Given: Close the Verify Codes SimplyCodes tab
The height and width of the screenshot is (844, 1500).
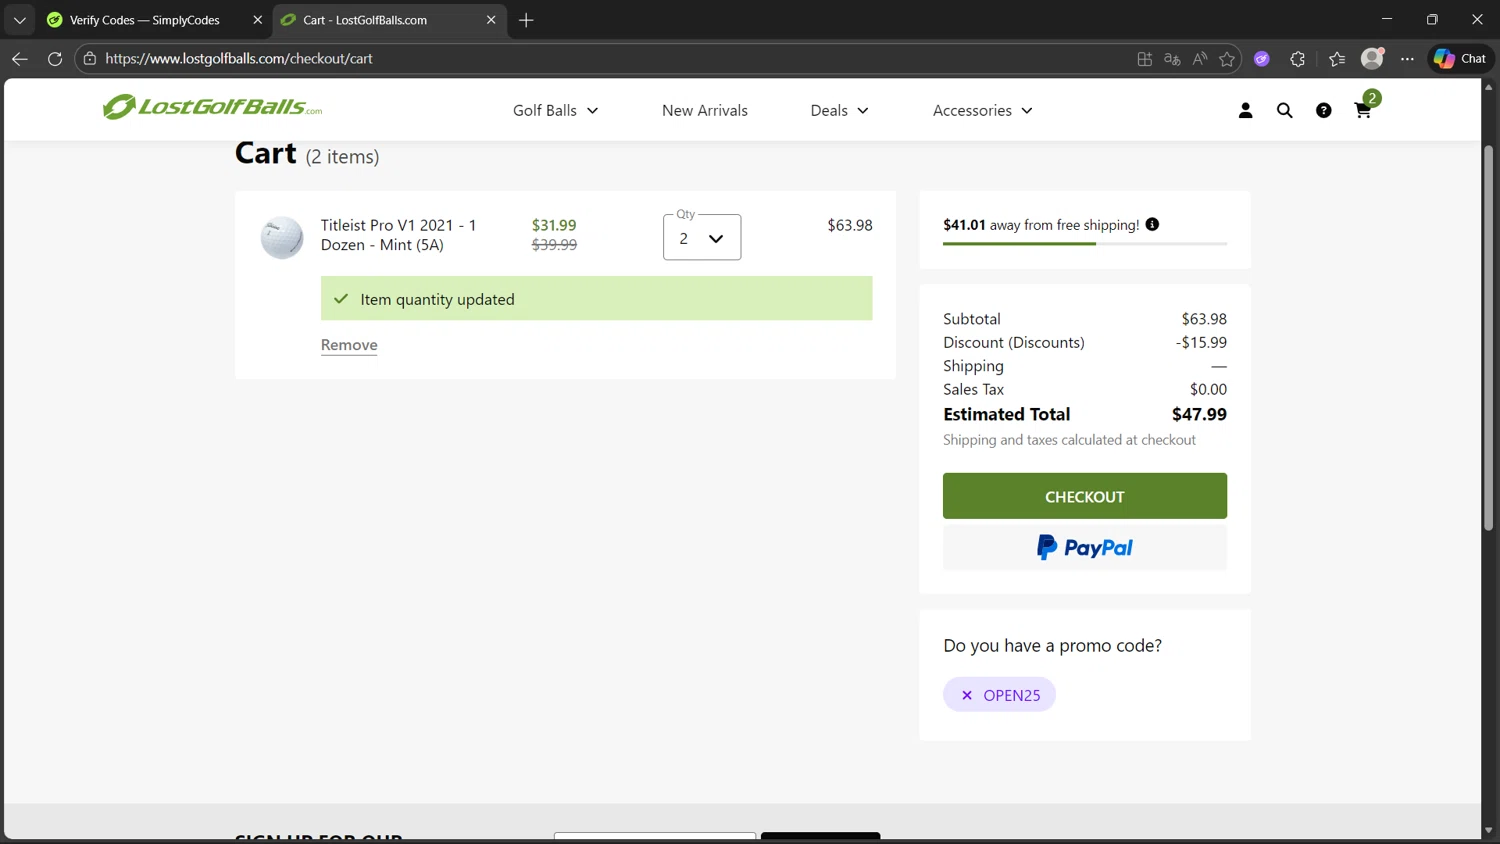Looking at the screenshot, I should point(257,20).
